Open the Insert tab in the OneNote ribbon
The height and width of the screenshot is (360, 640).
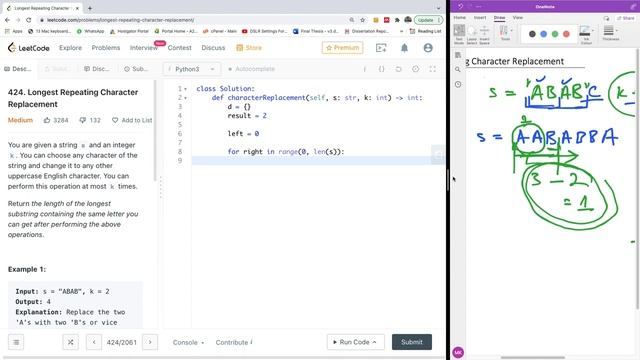[x=480, y=18]
